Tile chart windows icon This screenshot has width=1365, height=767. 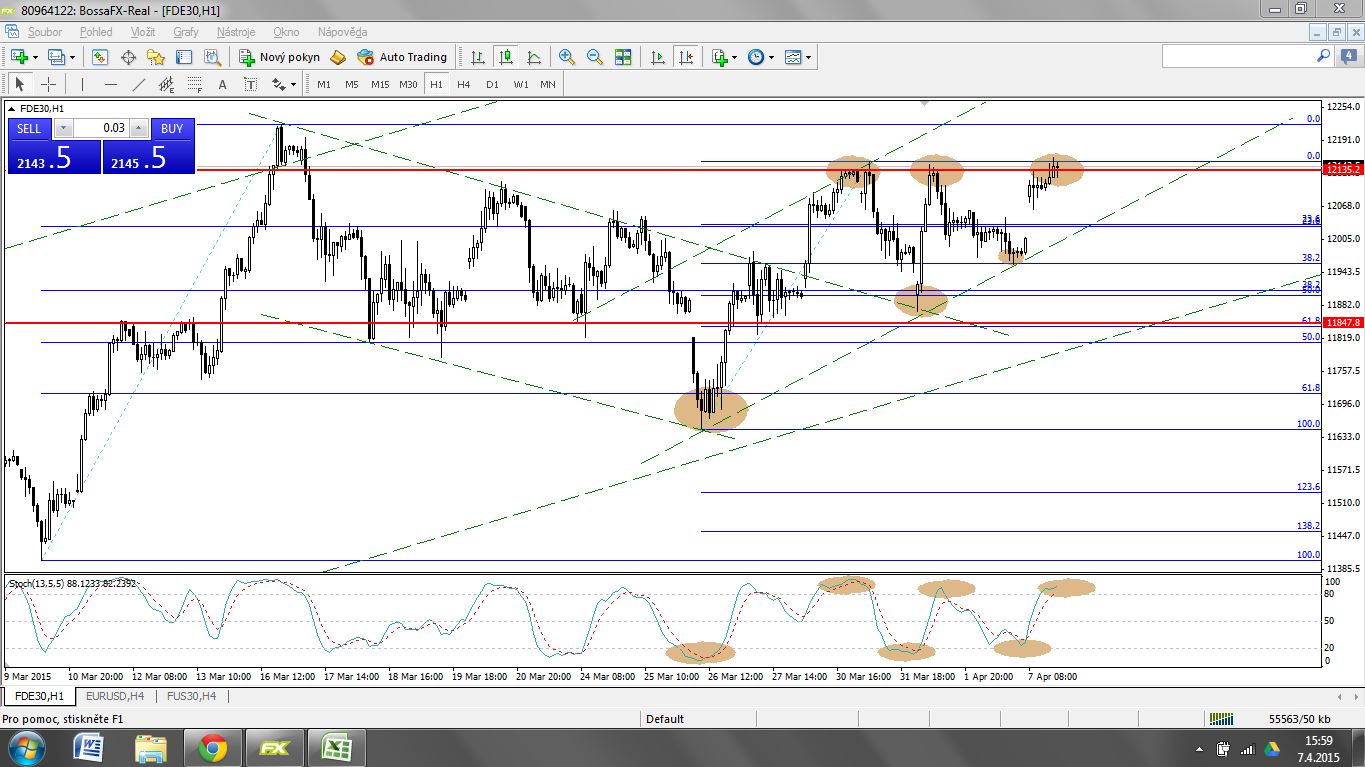pos(623,57)
